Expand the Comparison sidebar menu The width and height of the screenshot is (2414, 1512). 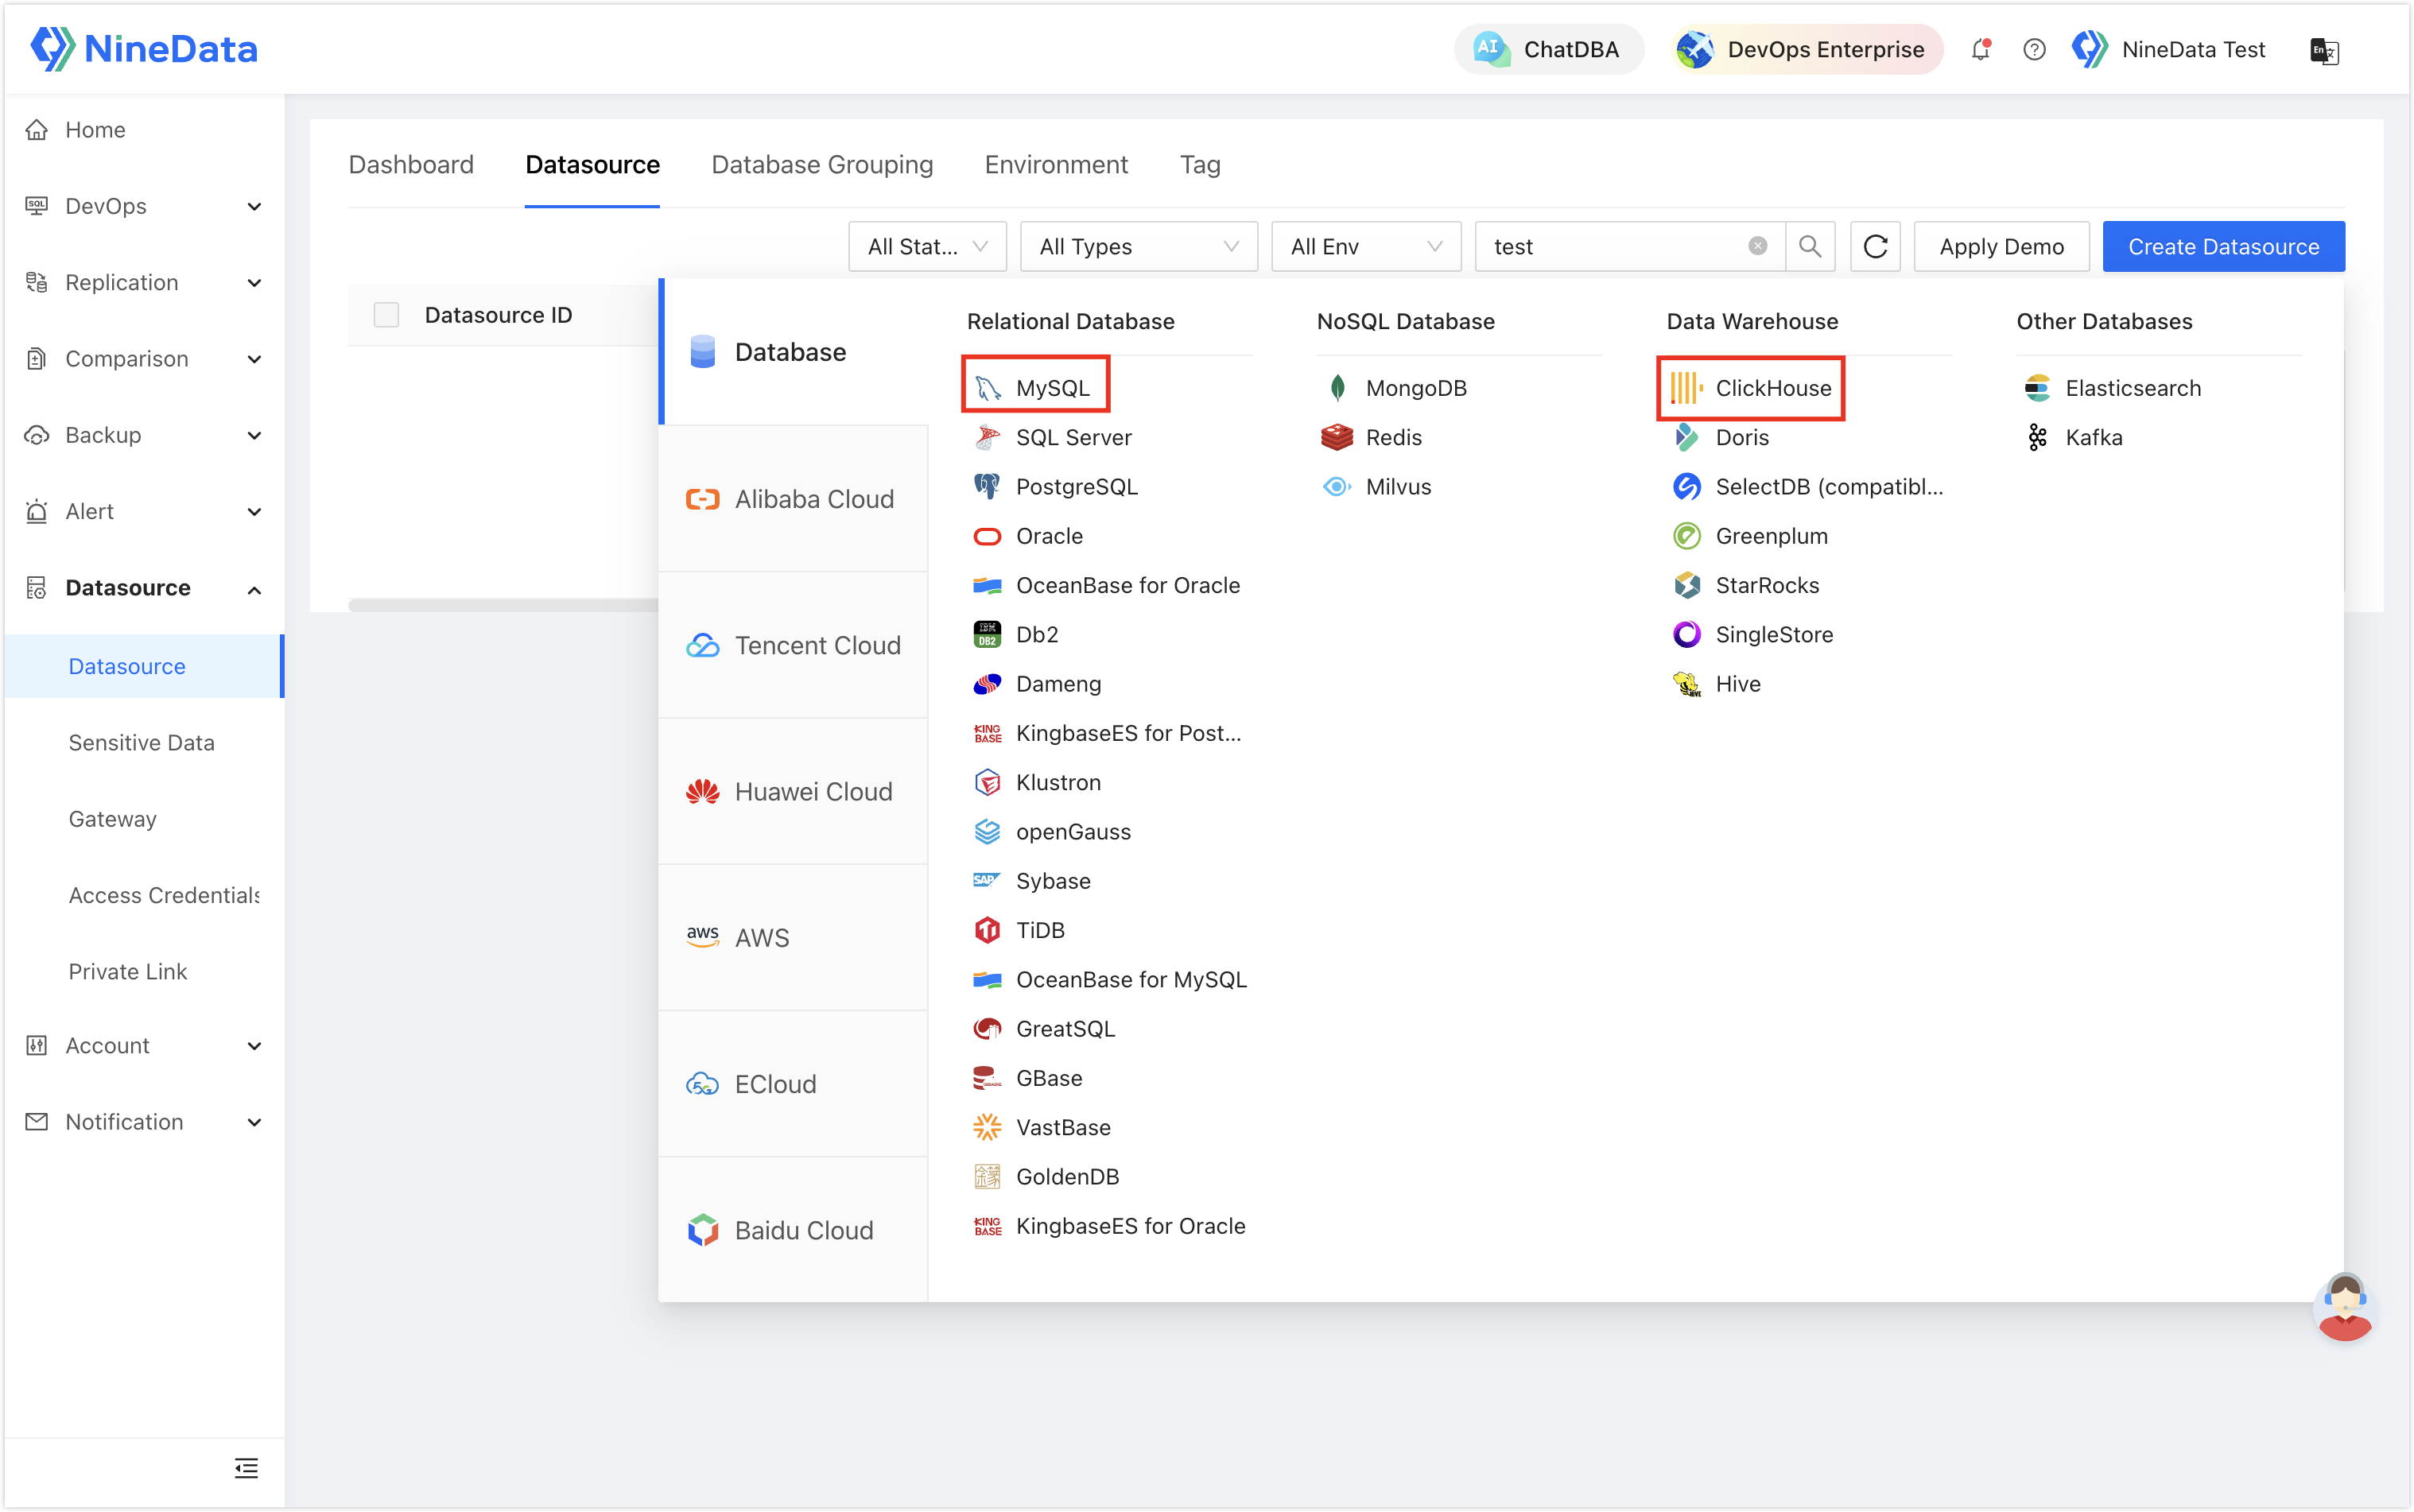(x=144, y=358)
